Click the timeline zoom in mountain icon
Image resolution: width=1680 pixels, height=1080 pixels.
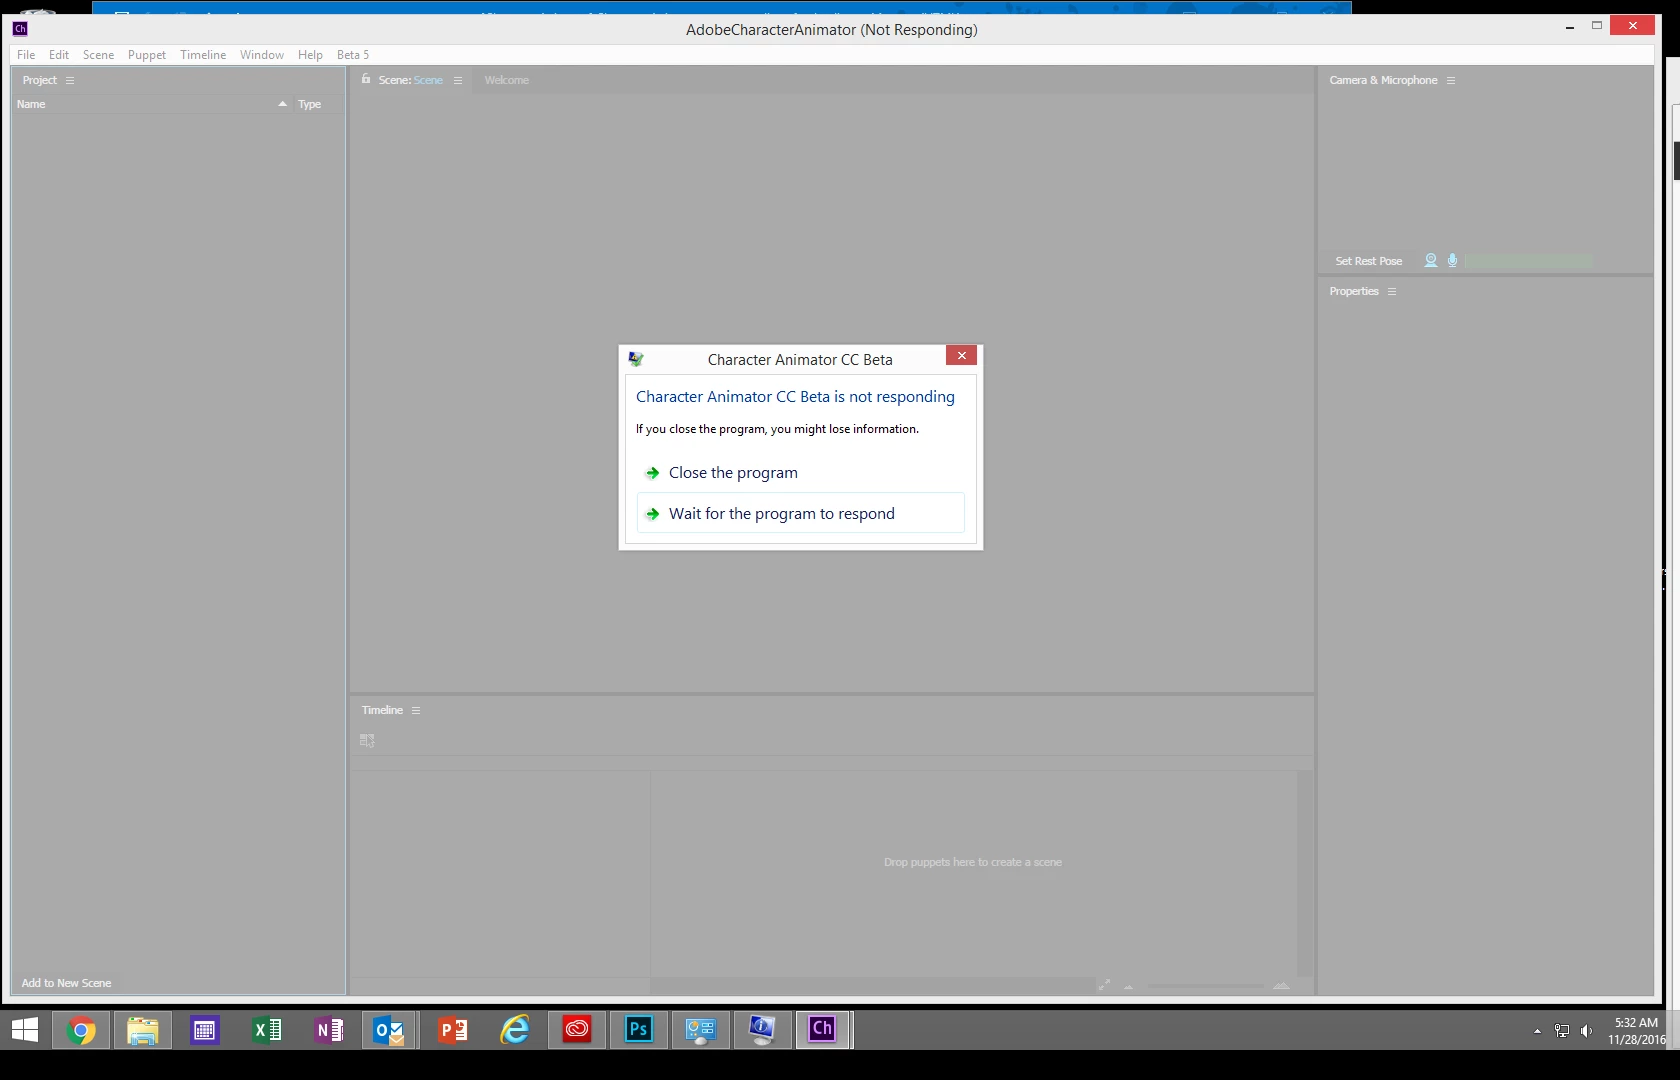coord(1281,985)
